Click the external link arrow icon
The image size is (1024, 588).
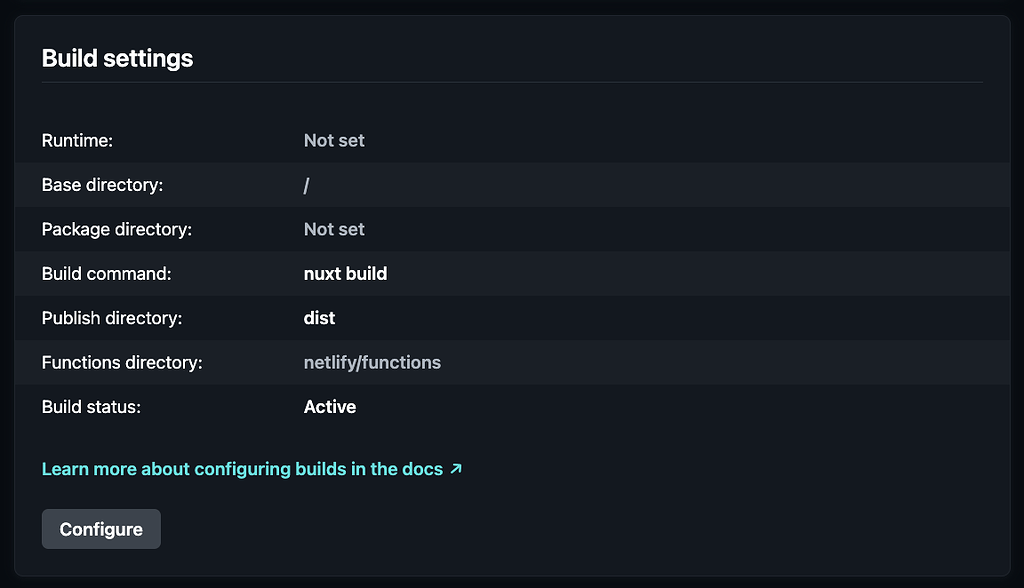point(457,468)
